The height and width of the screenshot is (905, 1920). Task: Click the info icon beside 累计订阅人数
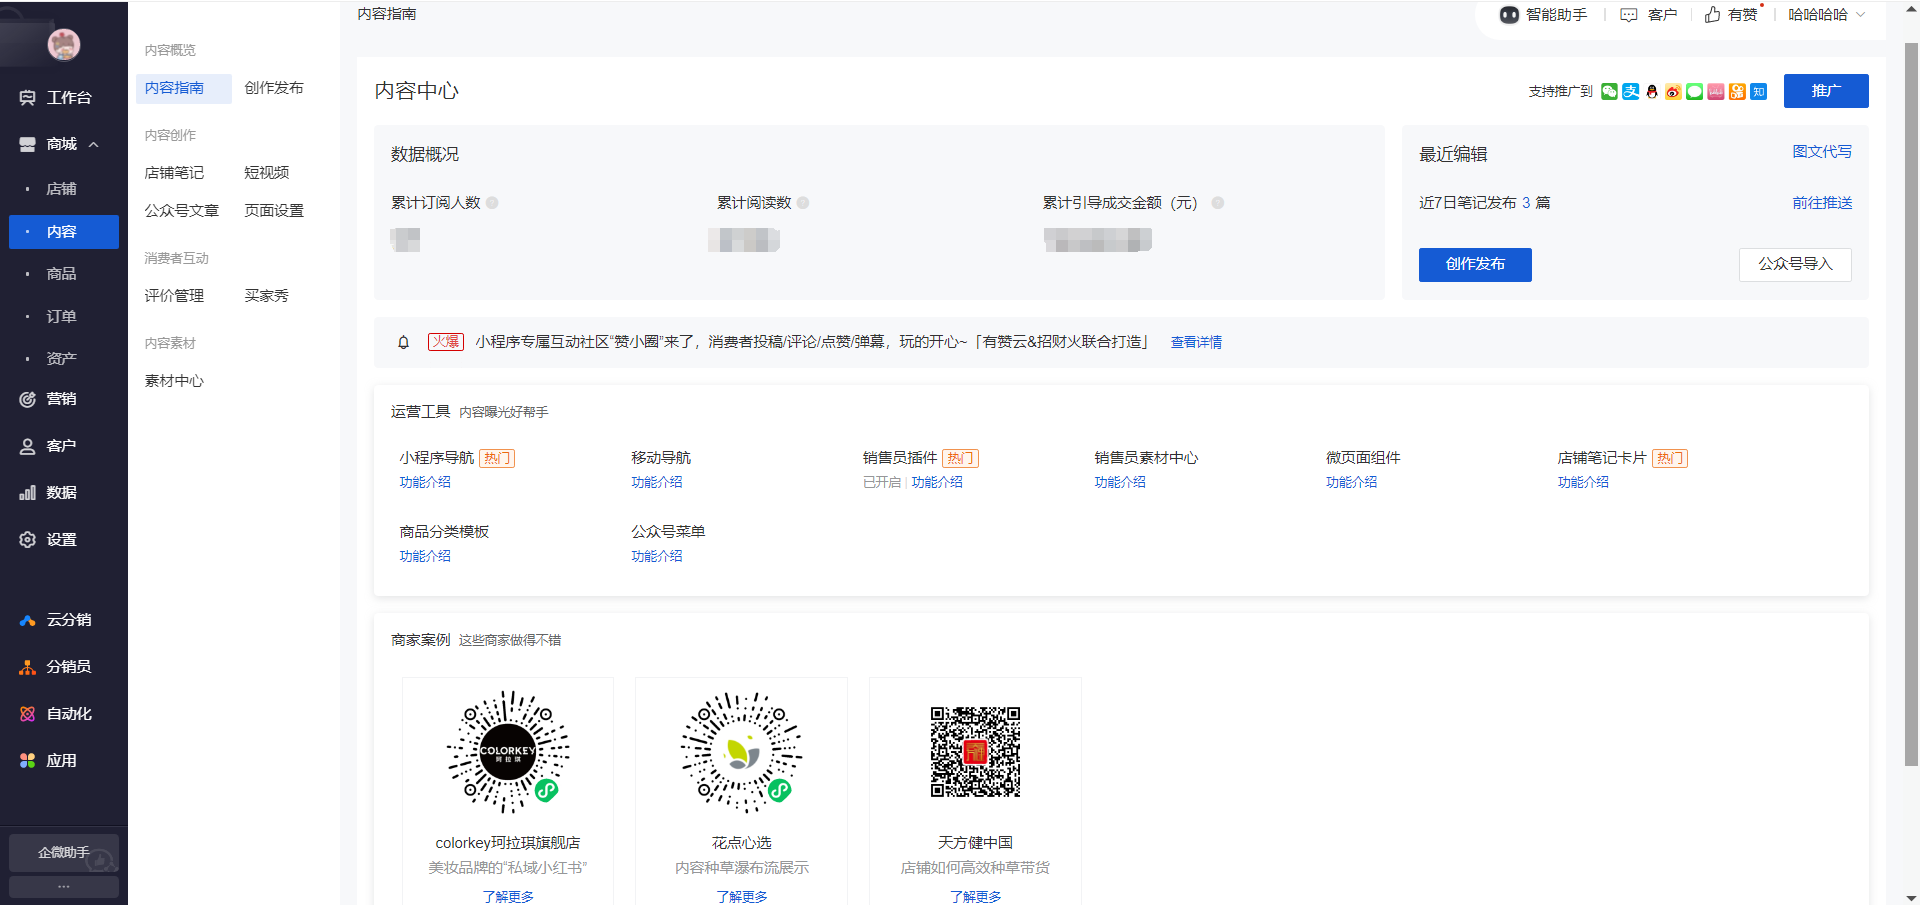(492, 203)
